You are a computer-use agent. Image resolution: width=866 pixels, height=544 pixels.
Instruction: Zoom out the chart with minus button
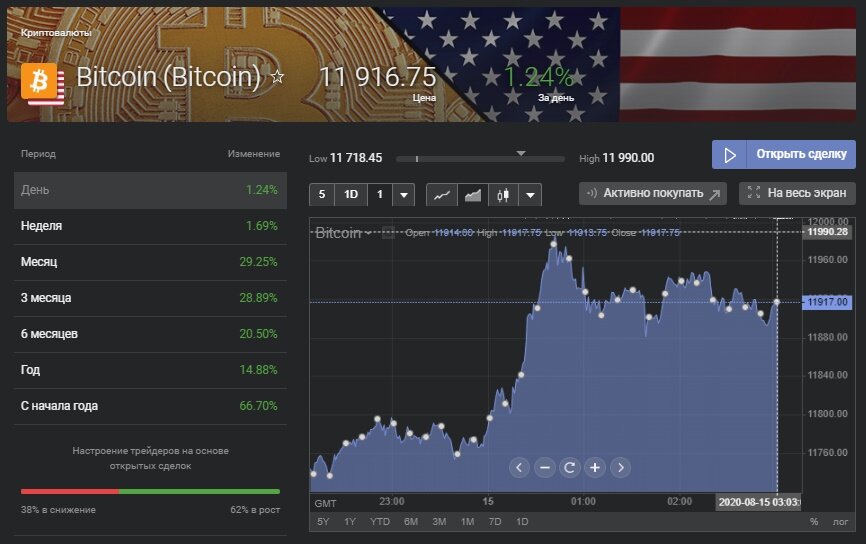pos(545,467)
